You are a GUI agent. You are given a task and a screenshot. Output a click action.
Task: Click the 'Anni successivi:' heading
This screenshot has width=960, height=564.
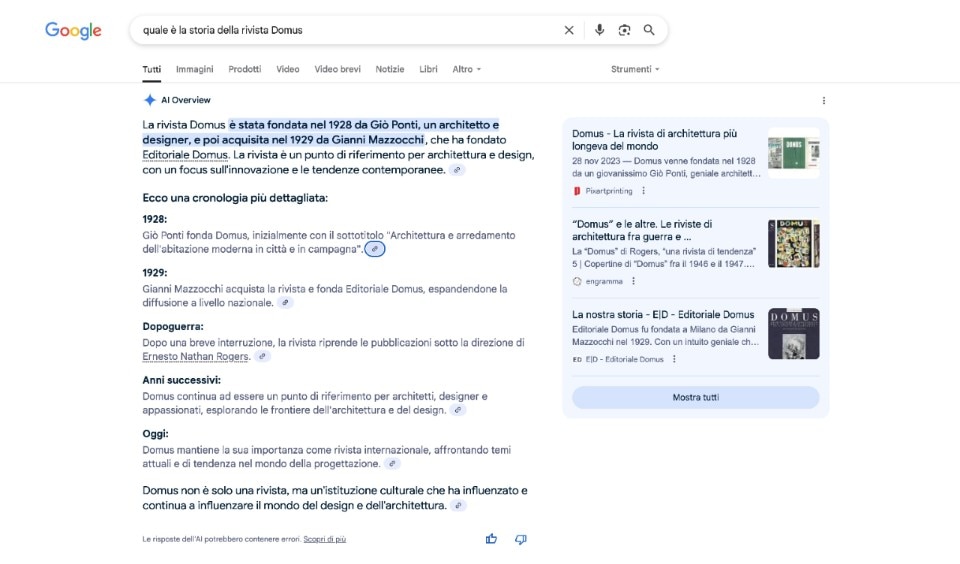182,380
